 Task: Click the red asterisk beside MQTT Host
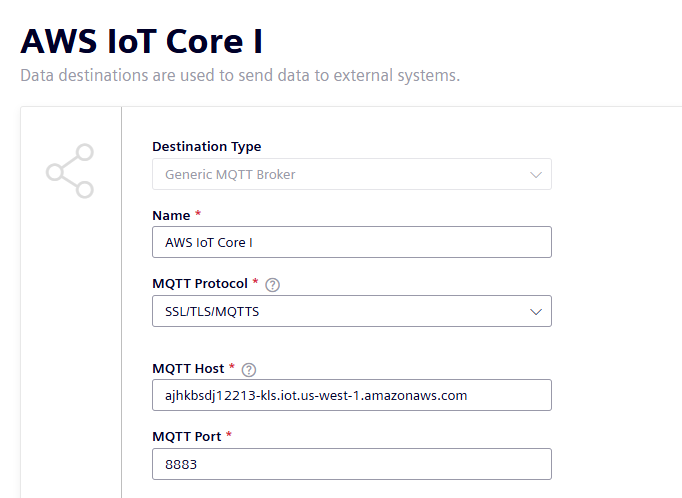(x=232, y=366)
